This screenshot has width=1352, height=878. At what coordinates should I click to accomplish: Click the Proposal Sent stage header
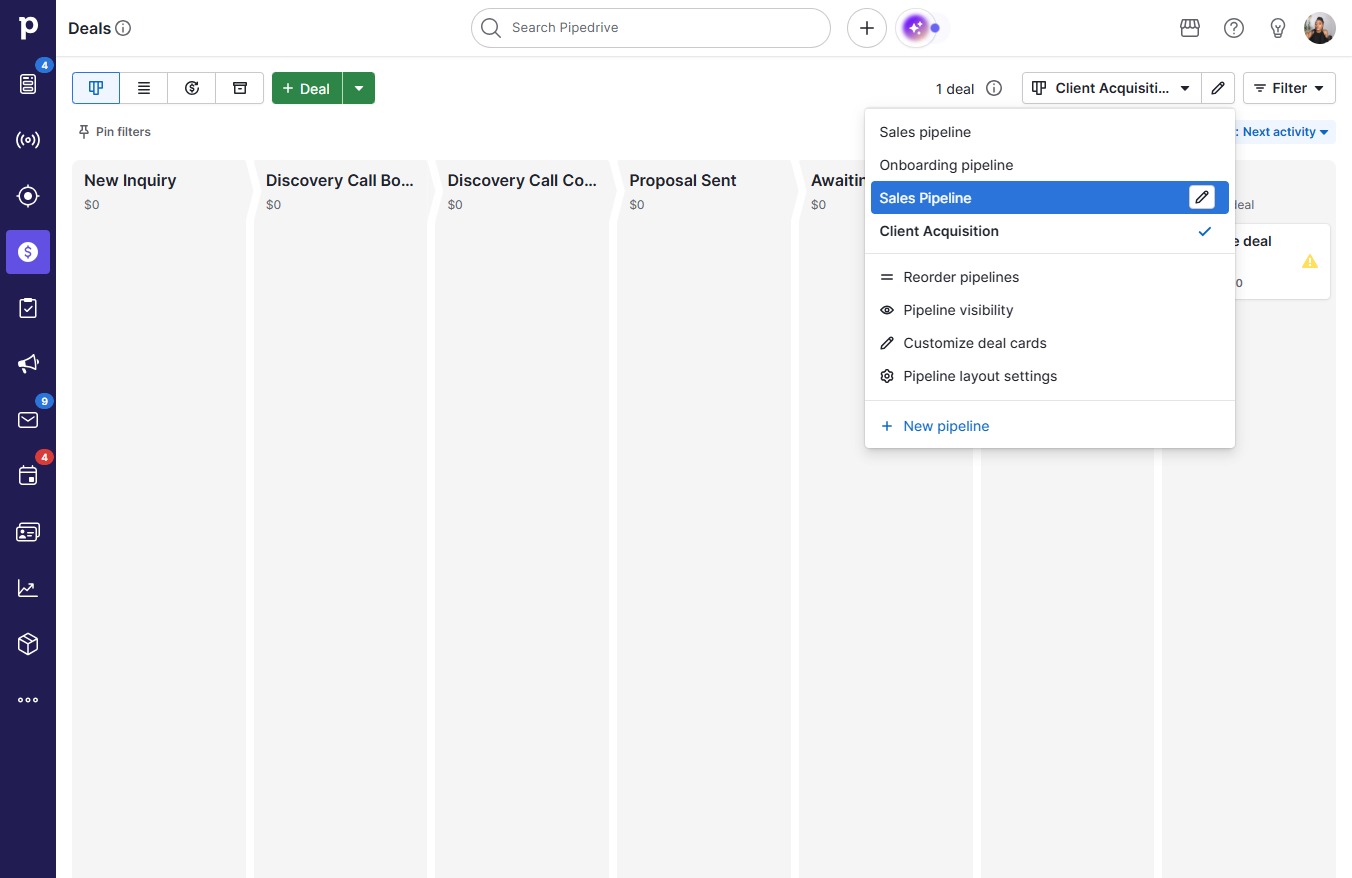pos(683,180)
